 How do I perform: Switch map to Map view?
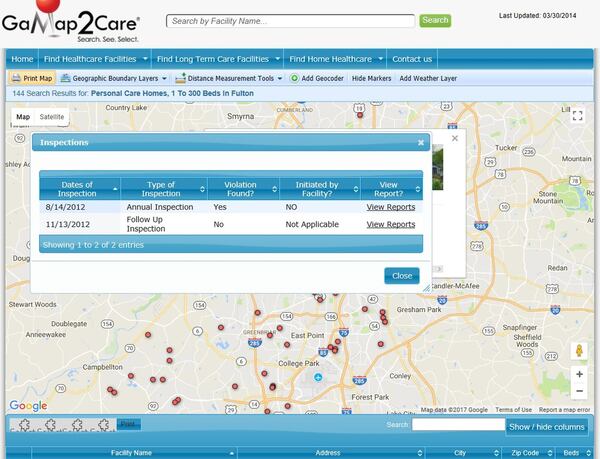22,117
